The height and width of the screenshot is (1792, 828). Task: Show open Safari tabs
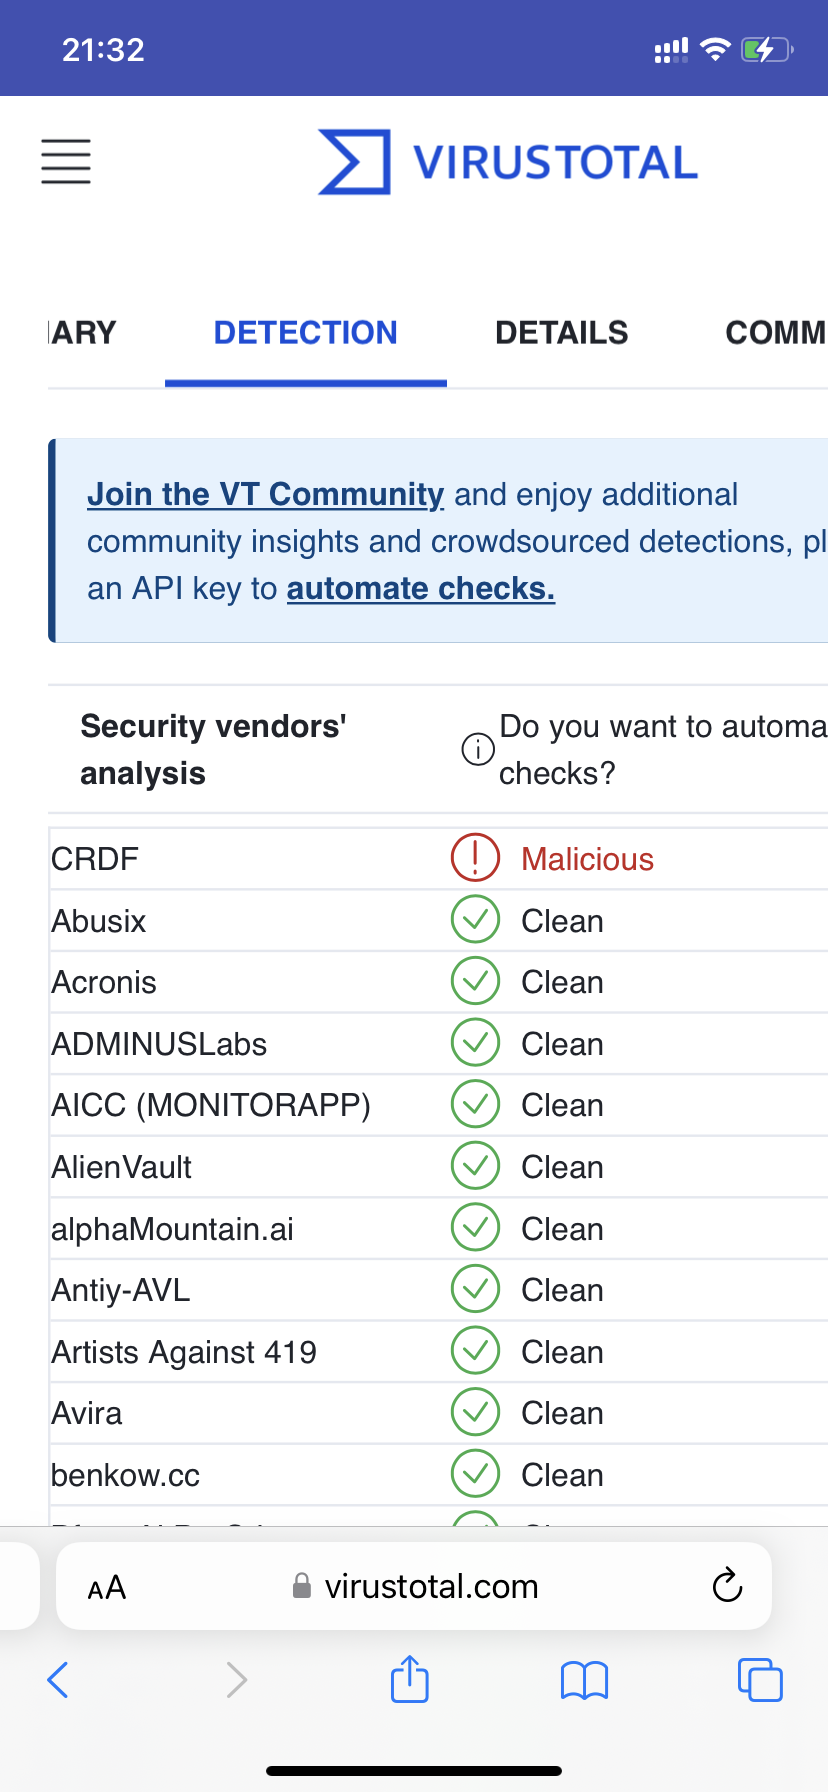[x=760, y=1680]
